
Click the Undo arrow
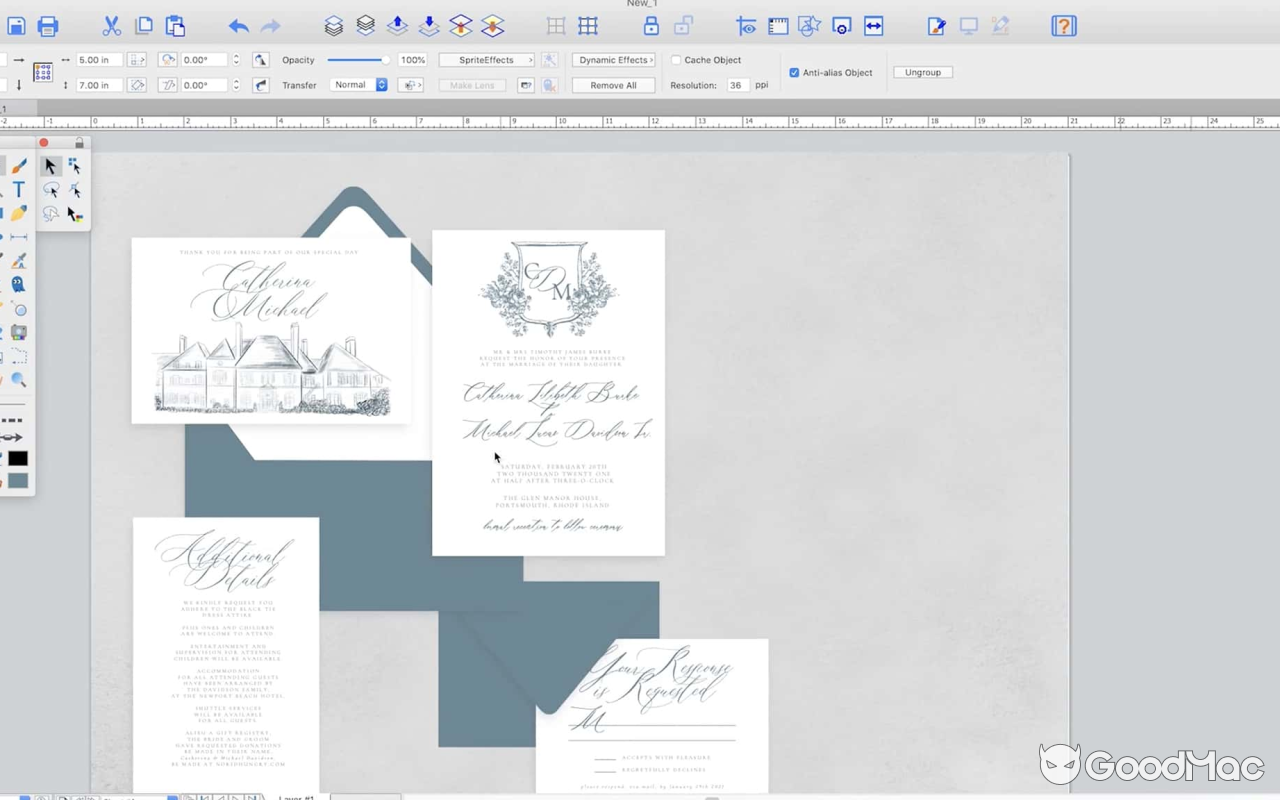tap(237, 25)
